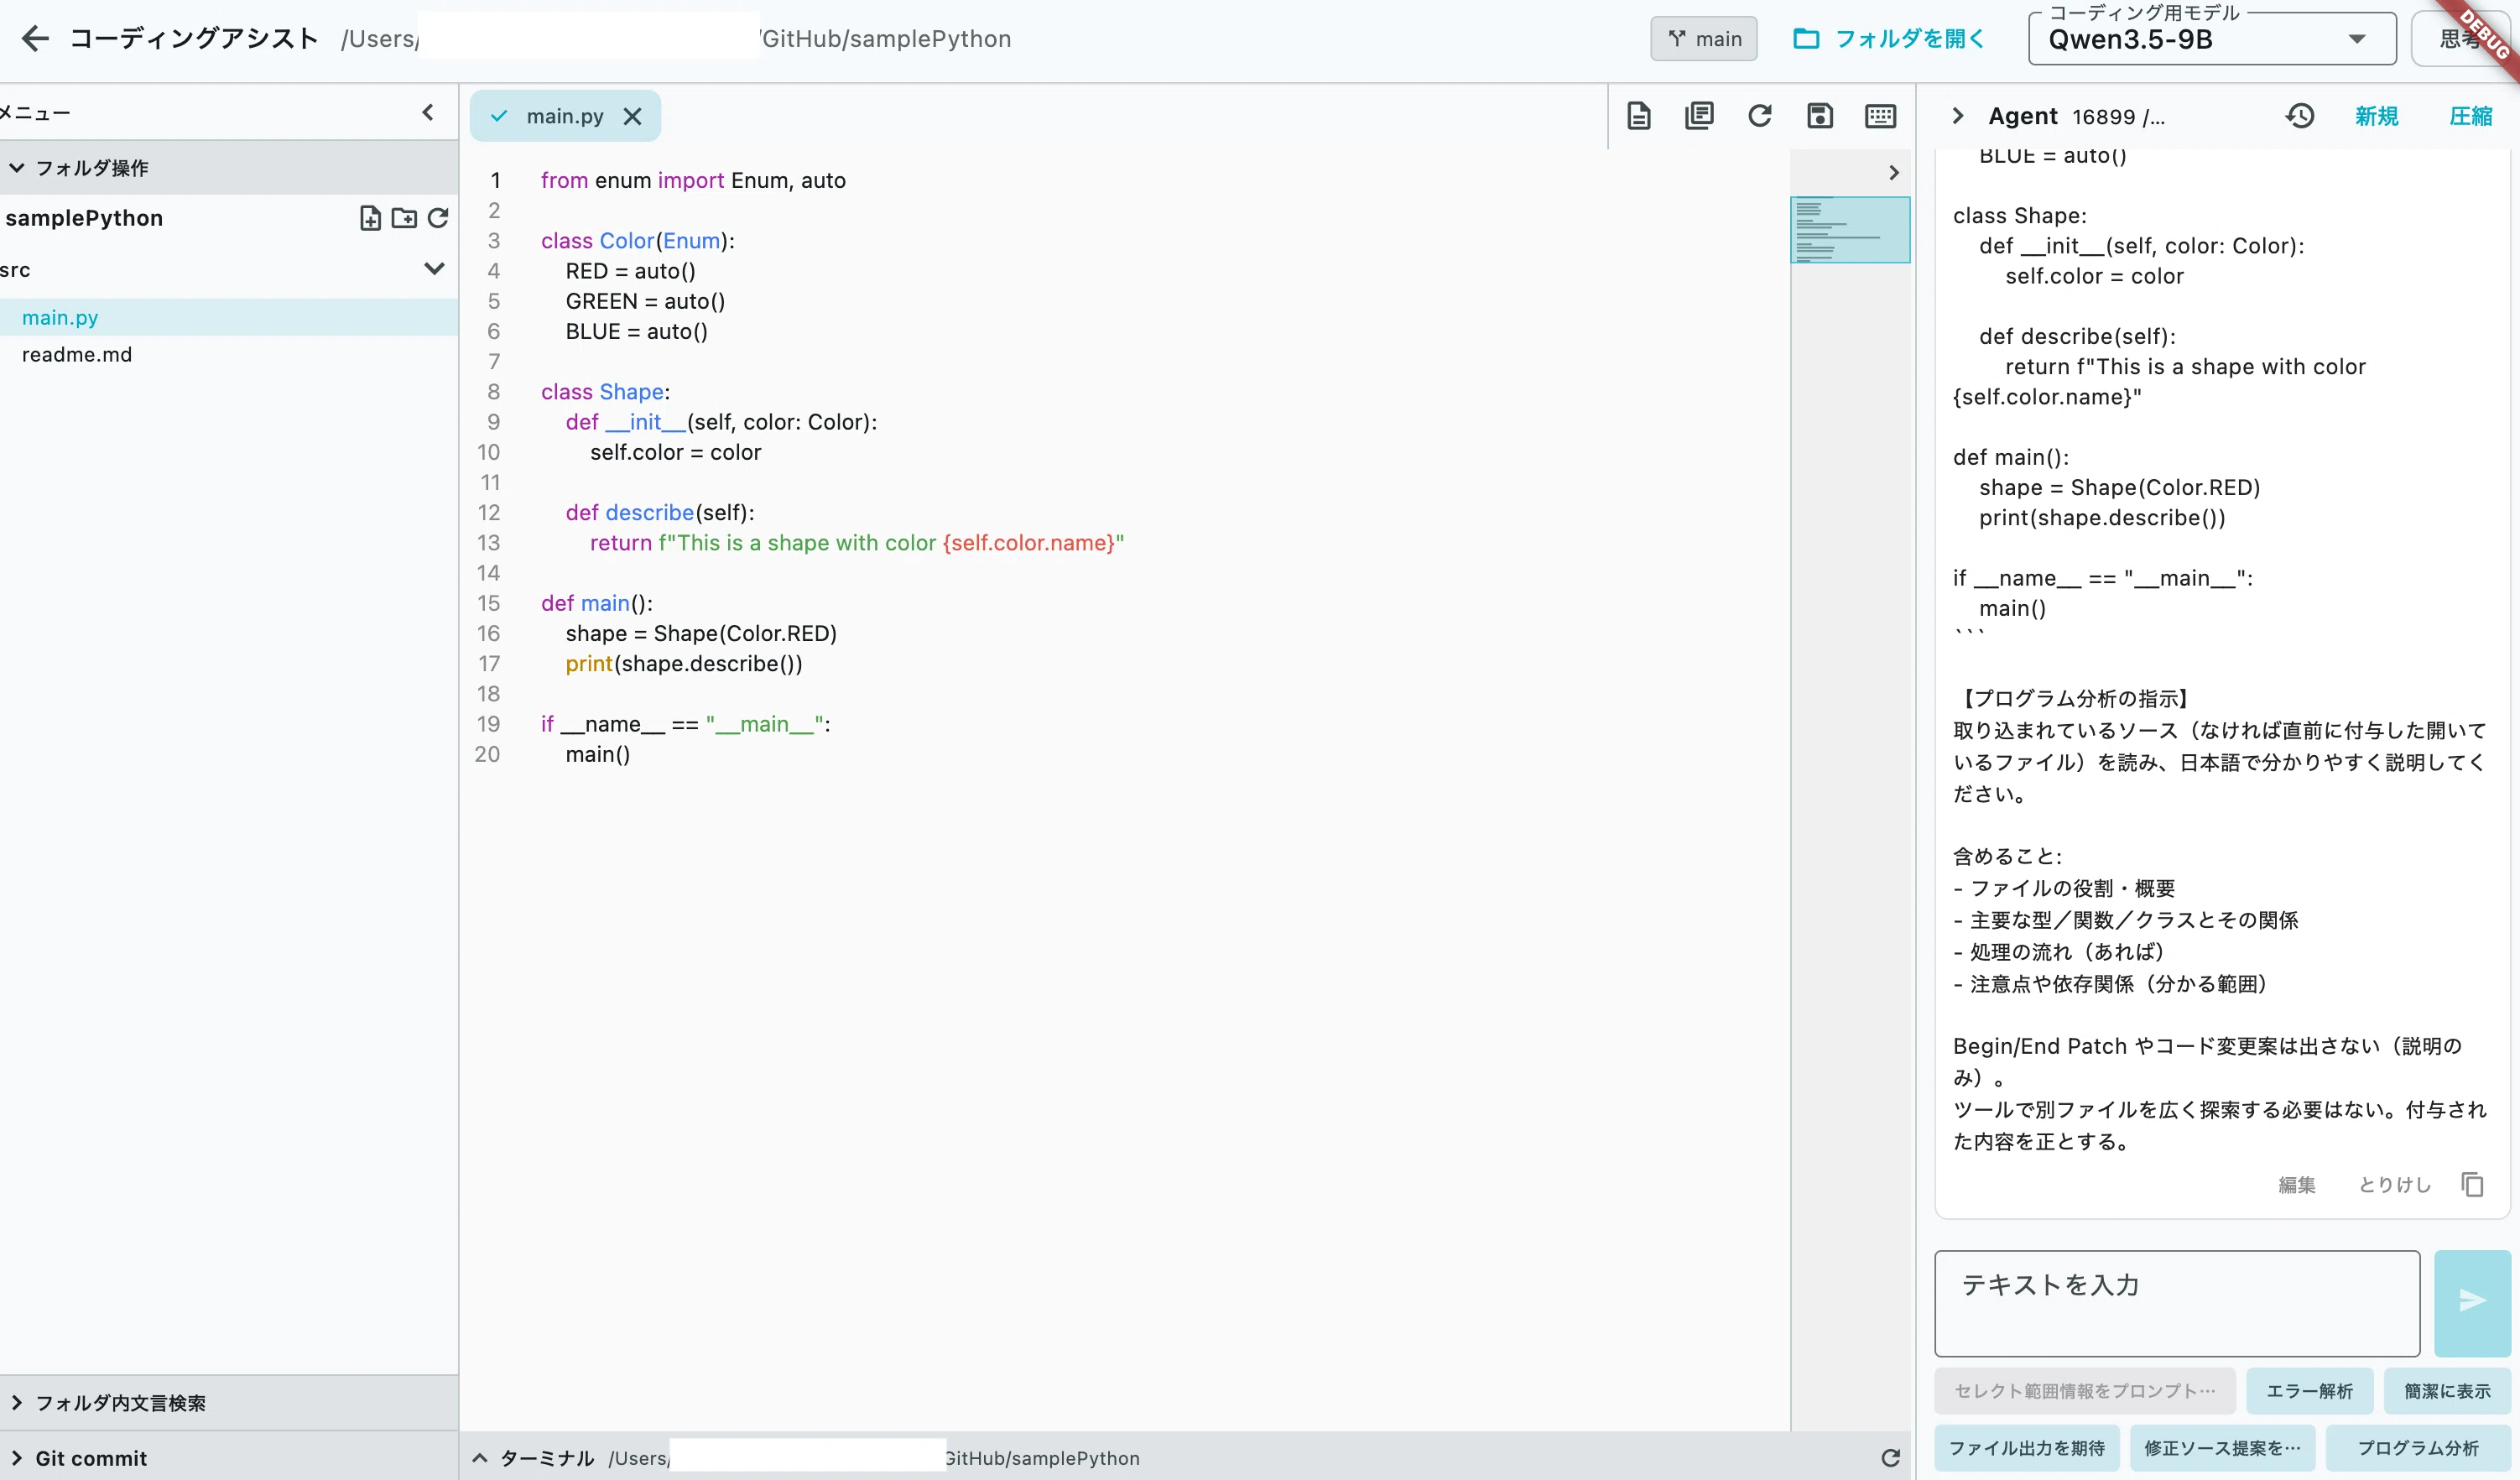Screen dimensions: 2520x1480
Task: Click the プログラム分析 quick button
Action: point(2418,1448)
